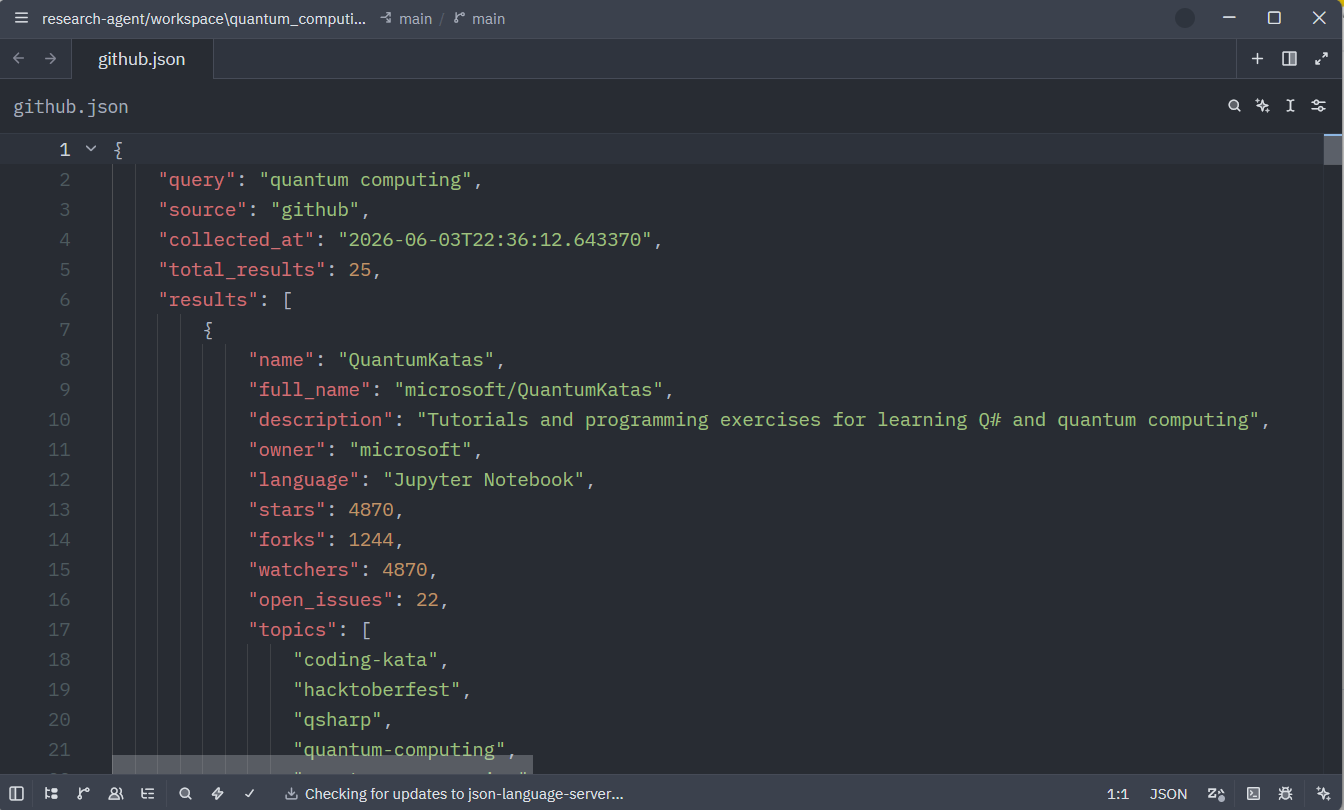Click the github.json breadcrumb
This screenshot has width=1344, height=810.
pyautogui.click(x=71, y=107)
